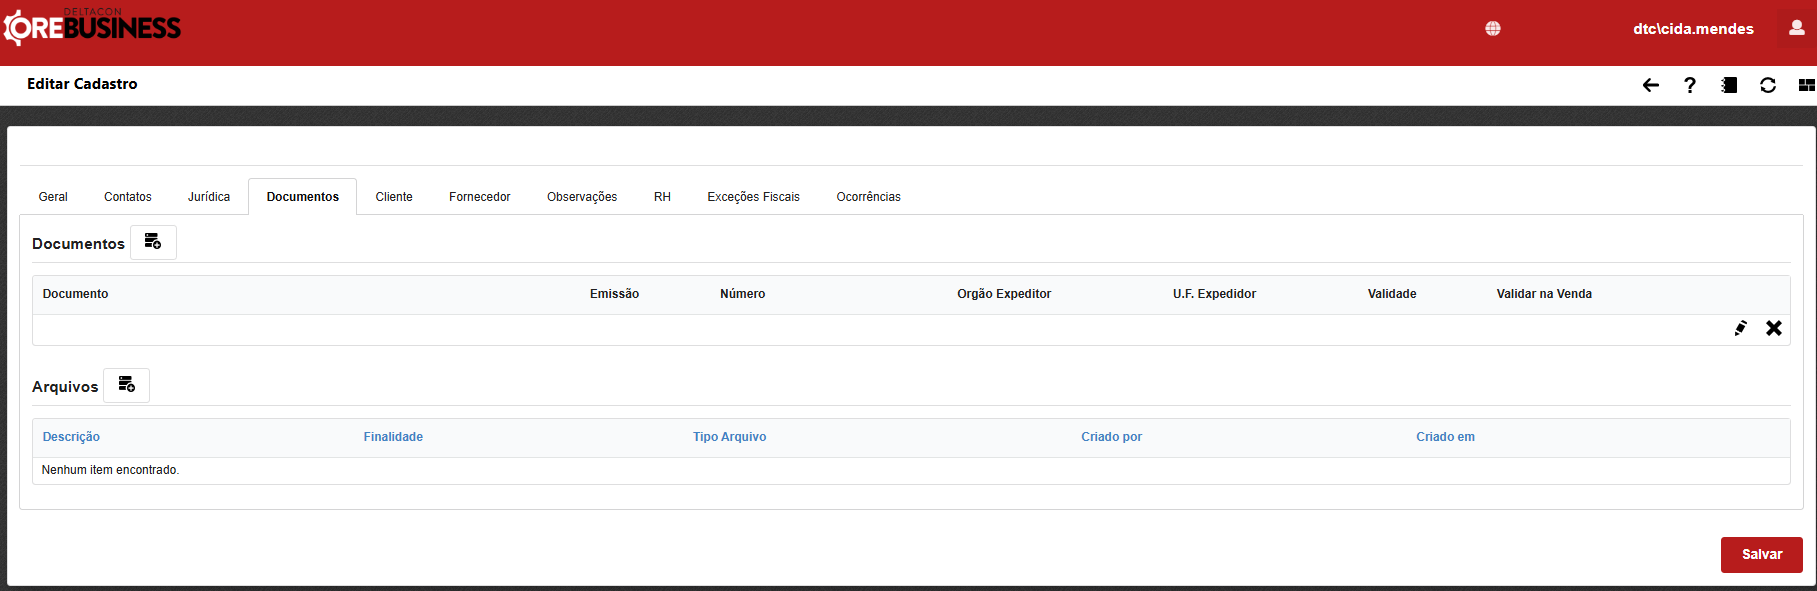
Task: Delete the document row with X icon
Action: tap(1773, 328)
